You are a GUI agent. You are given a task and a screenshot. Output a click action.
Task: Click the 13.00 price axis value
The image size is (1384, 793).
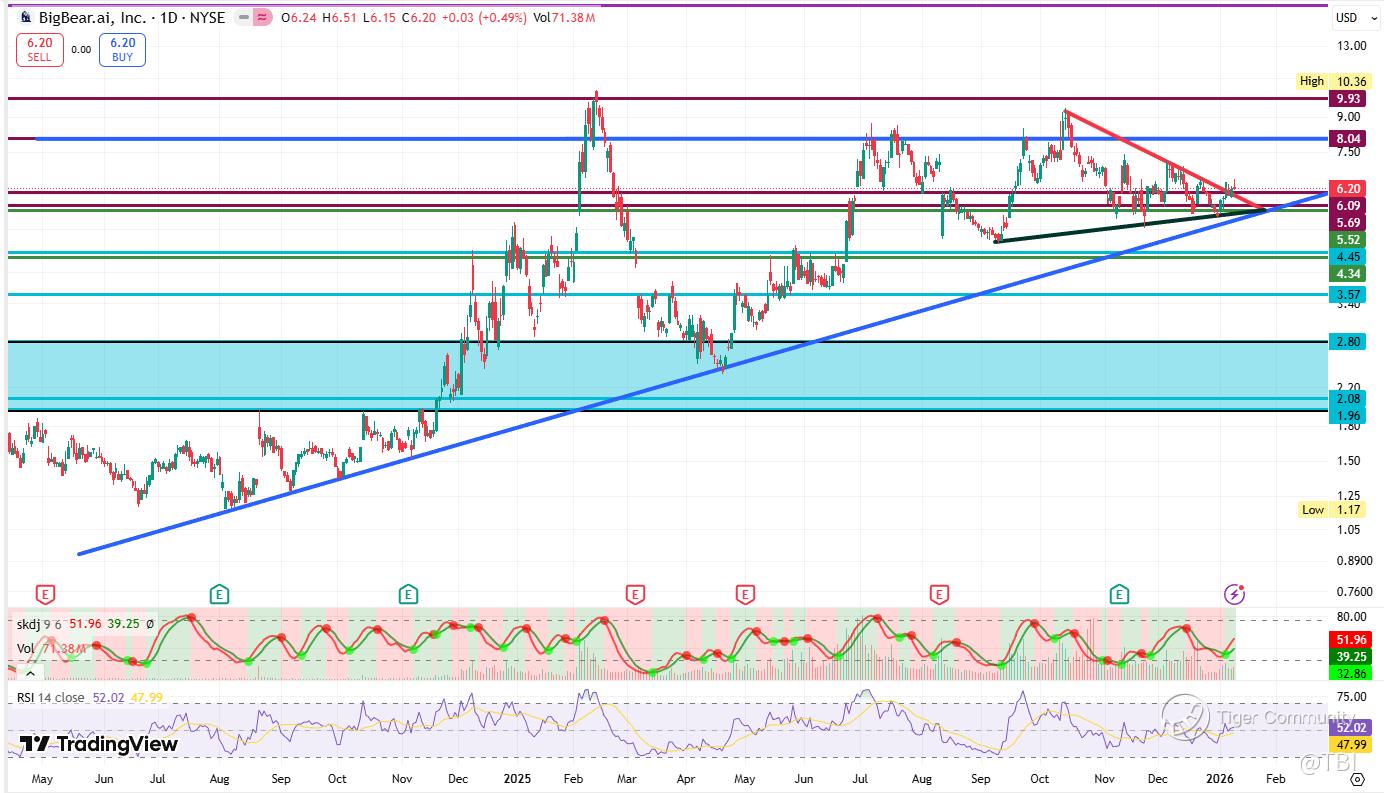[x=1351, y=46]
